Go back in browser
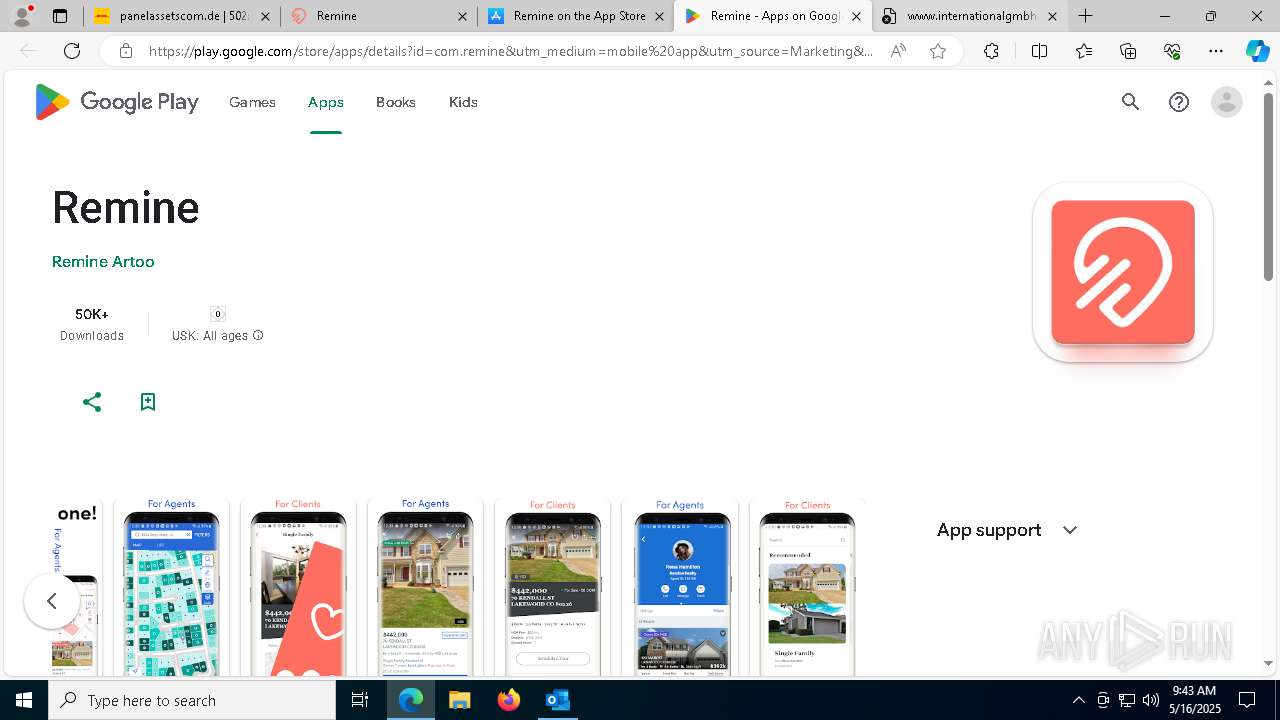 click(28, 51)
